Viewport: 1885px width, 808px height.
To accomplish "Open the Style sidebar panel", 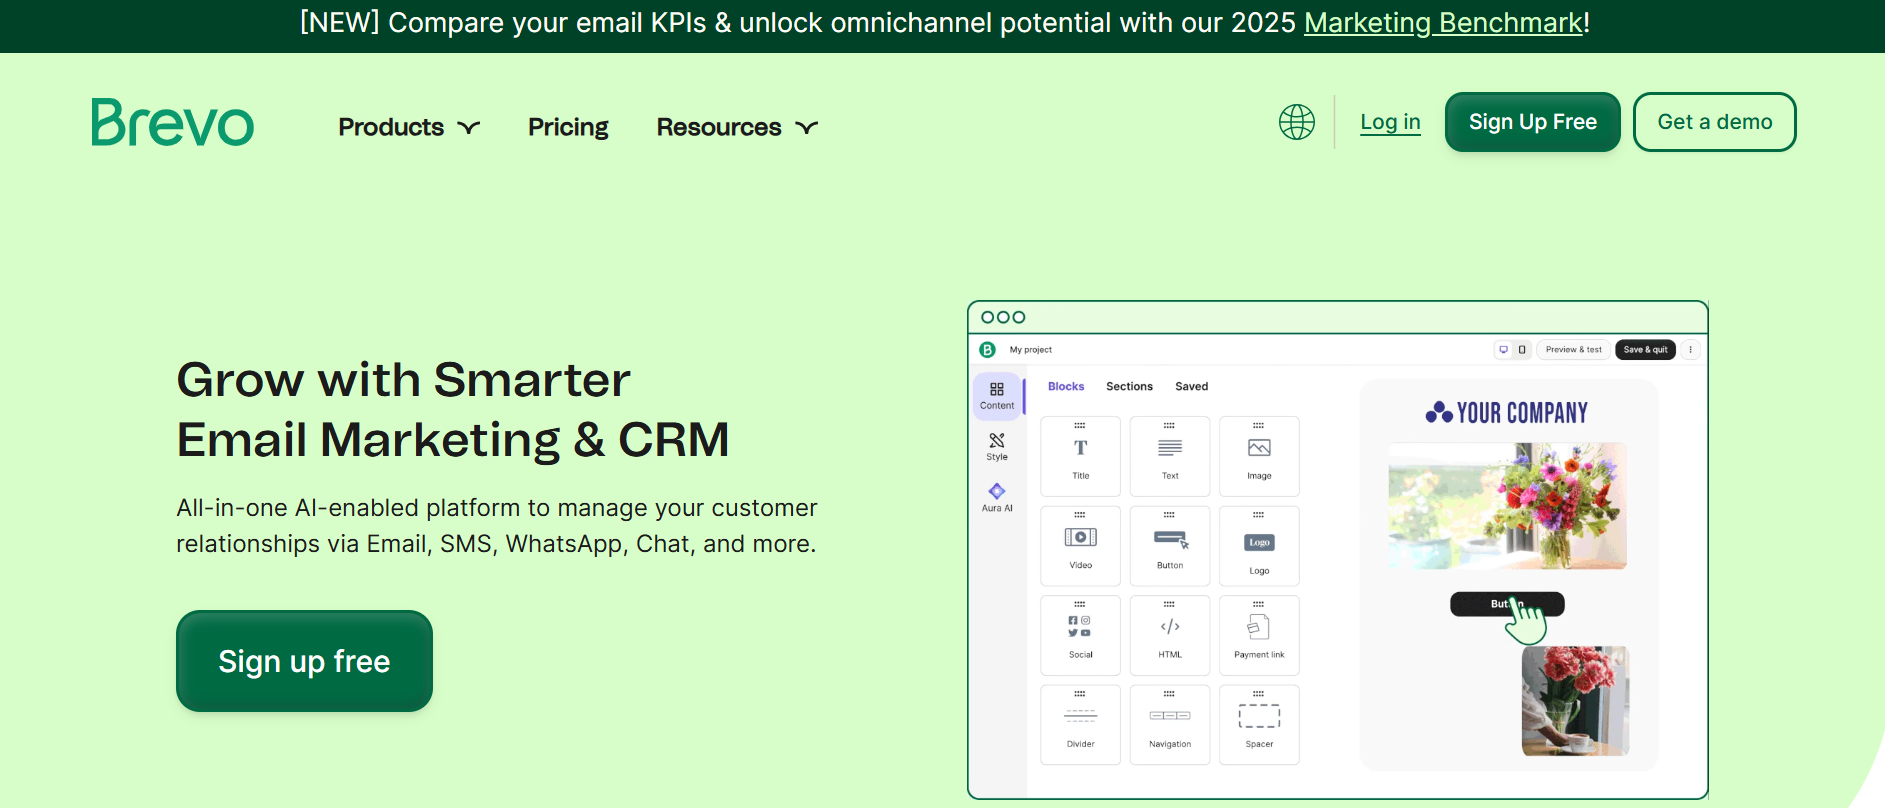I will tap(997, 447).
